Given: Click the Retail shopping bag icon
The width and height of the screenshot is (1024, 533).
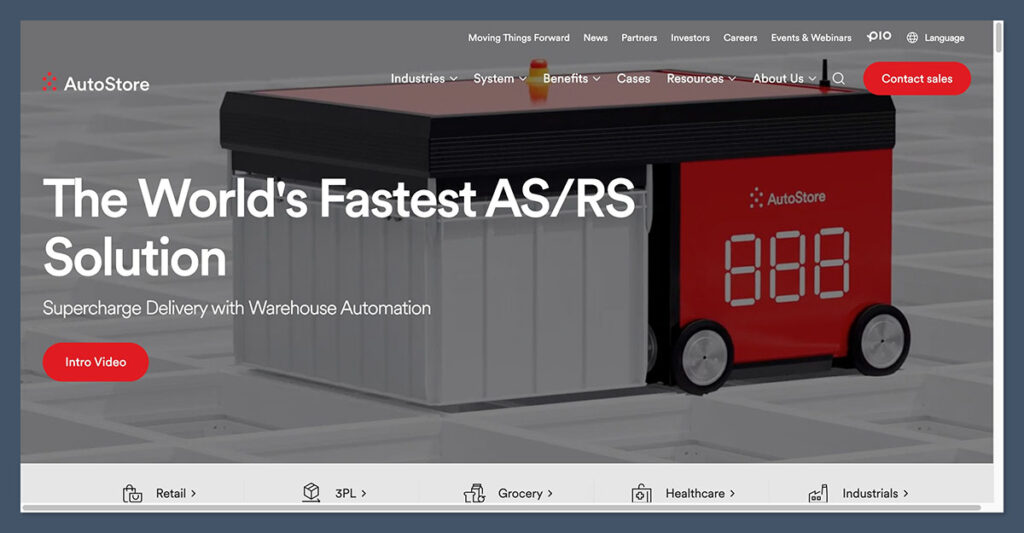Looking at the screenshot, I should 133,493.
